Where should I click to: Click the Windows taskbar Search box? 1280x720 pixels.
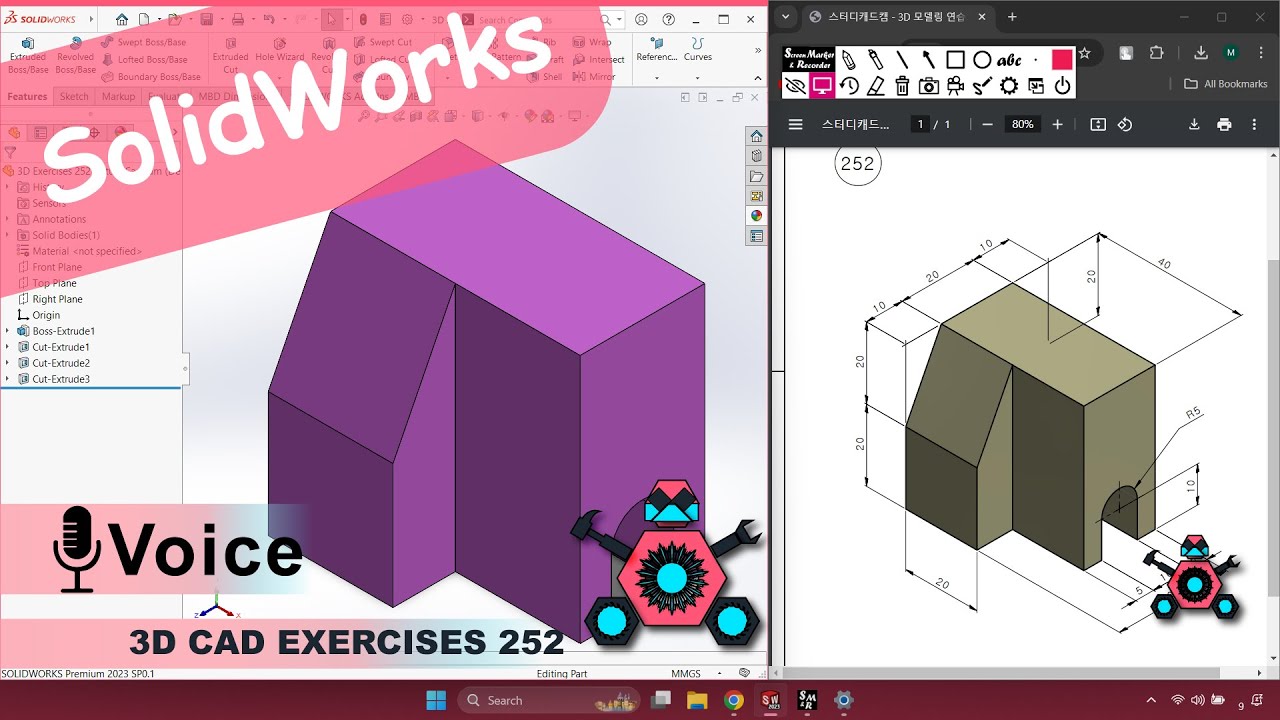pyautogui.click(x=548, y=700)
